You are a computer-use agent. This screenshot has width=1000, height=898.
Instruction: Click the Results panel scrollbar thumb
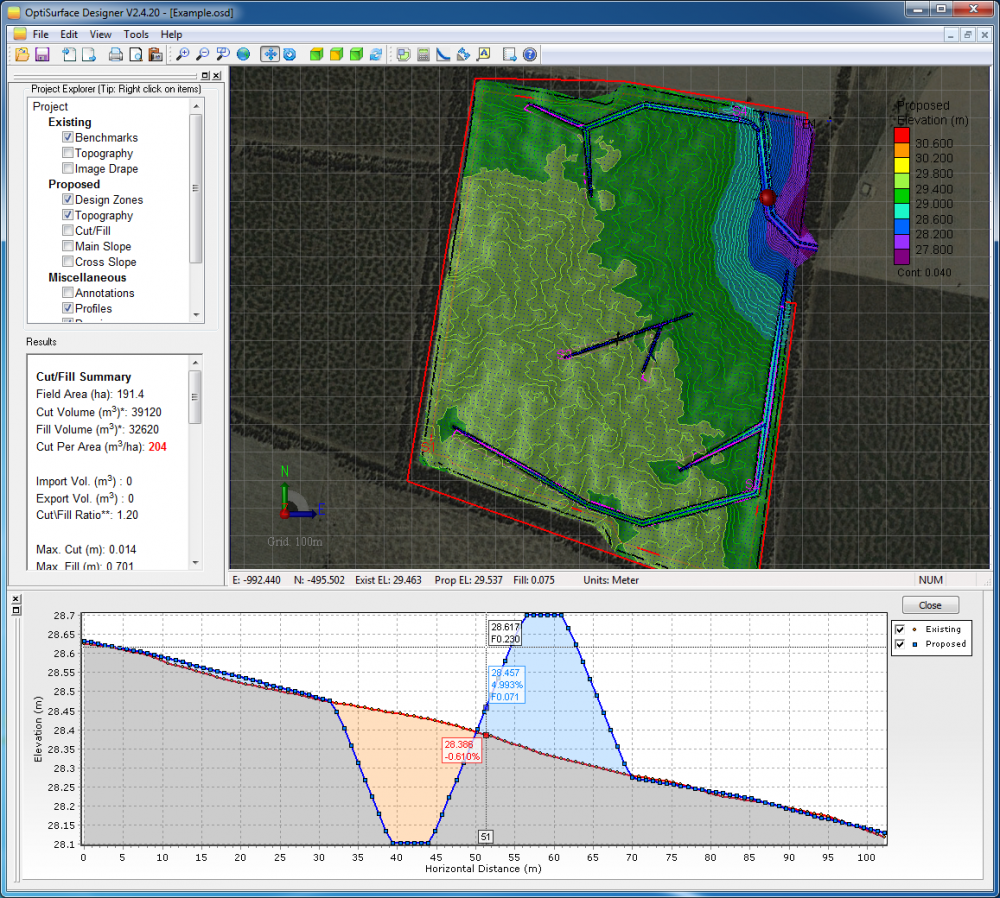pos(196,397)
